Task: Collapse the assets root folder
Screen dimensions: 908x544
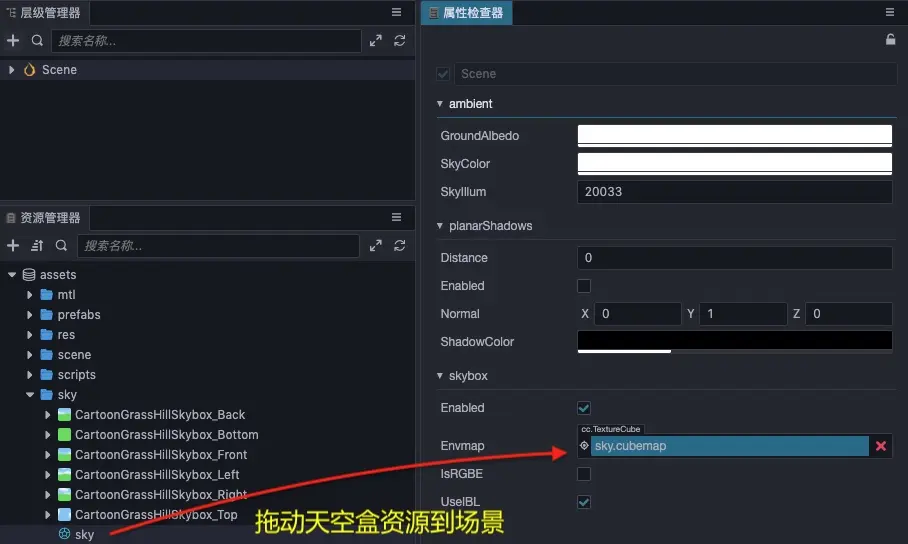Action: click(x=12, y=275)
